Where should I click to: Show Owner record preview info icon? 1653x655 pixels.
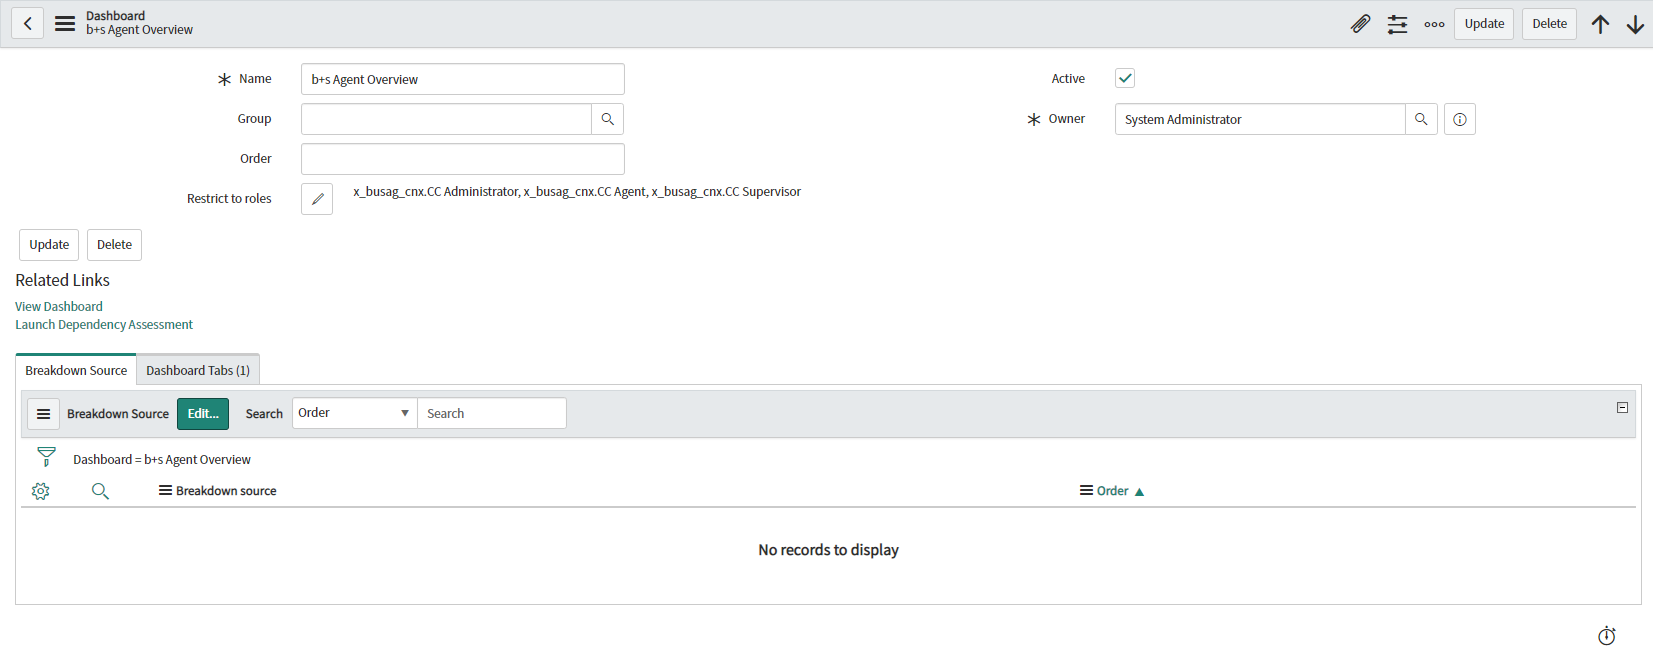(1459, 119)
